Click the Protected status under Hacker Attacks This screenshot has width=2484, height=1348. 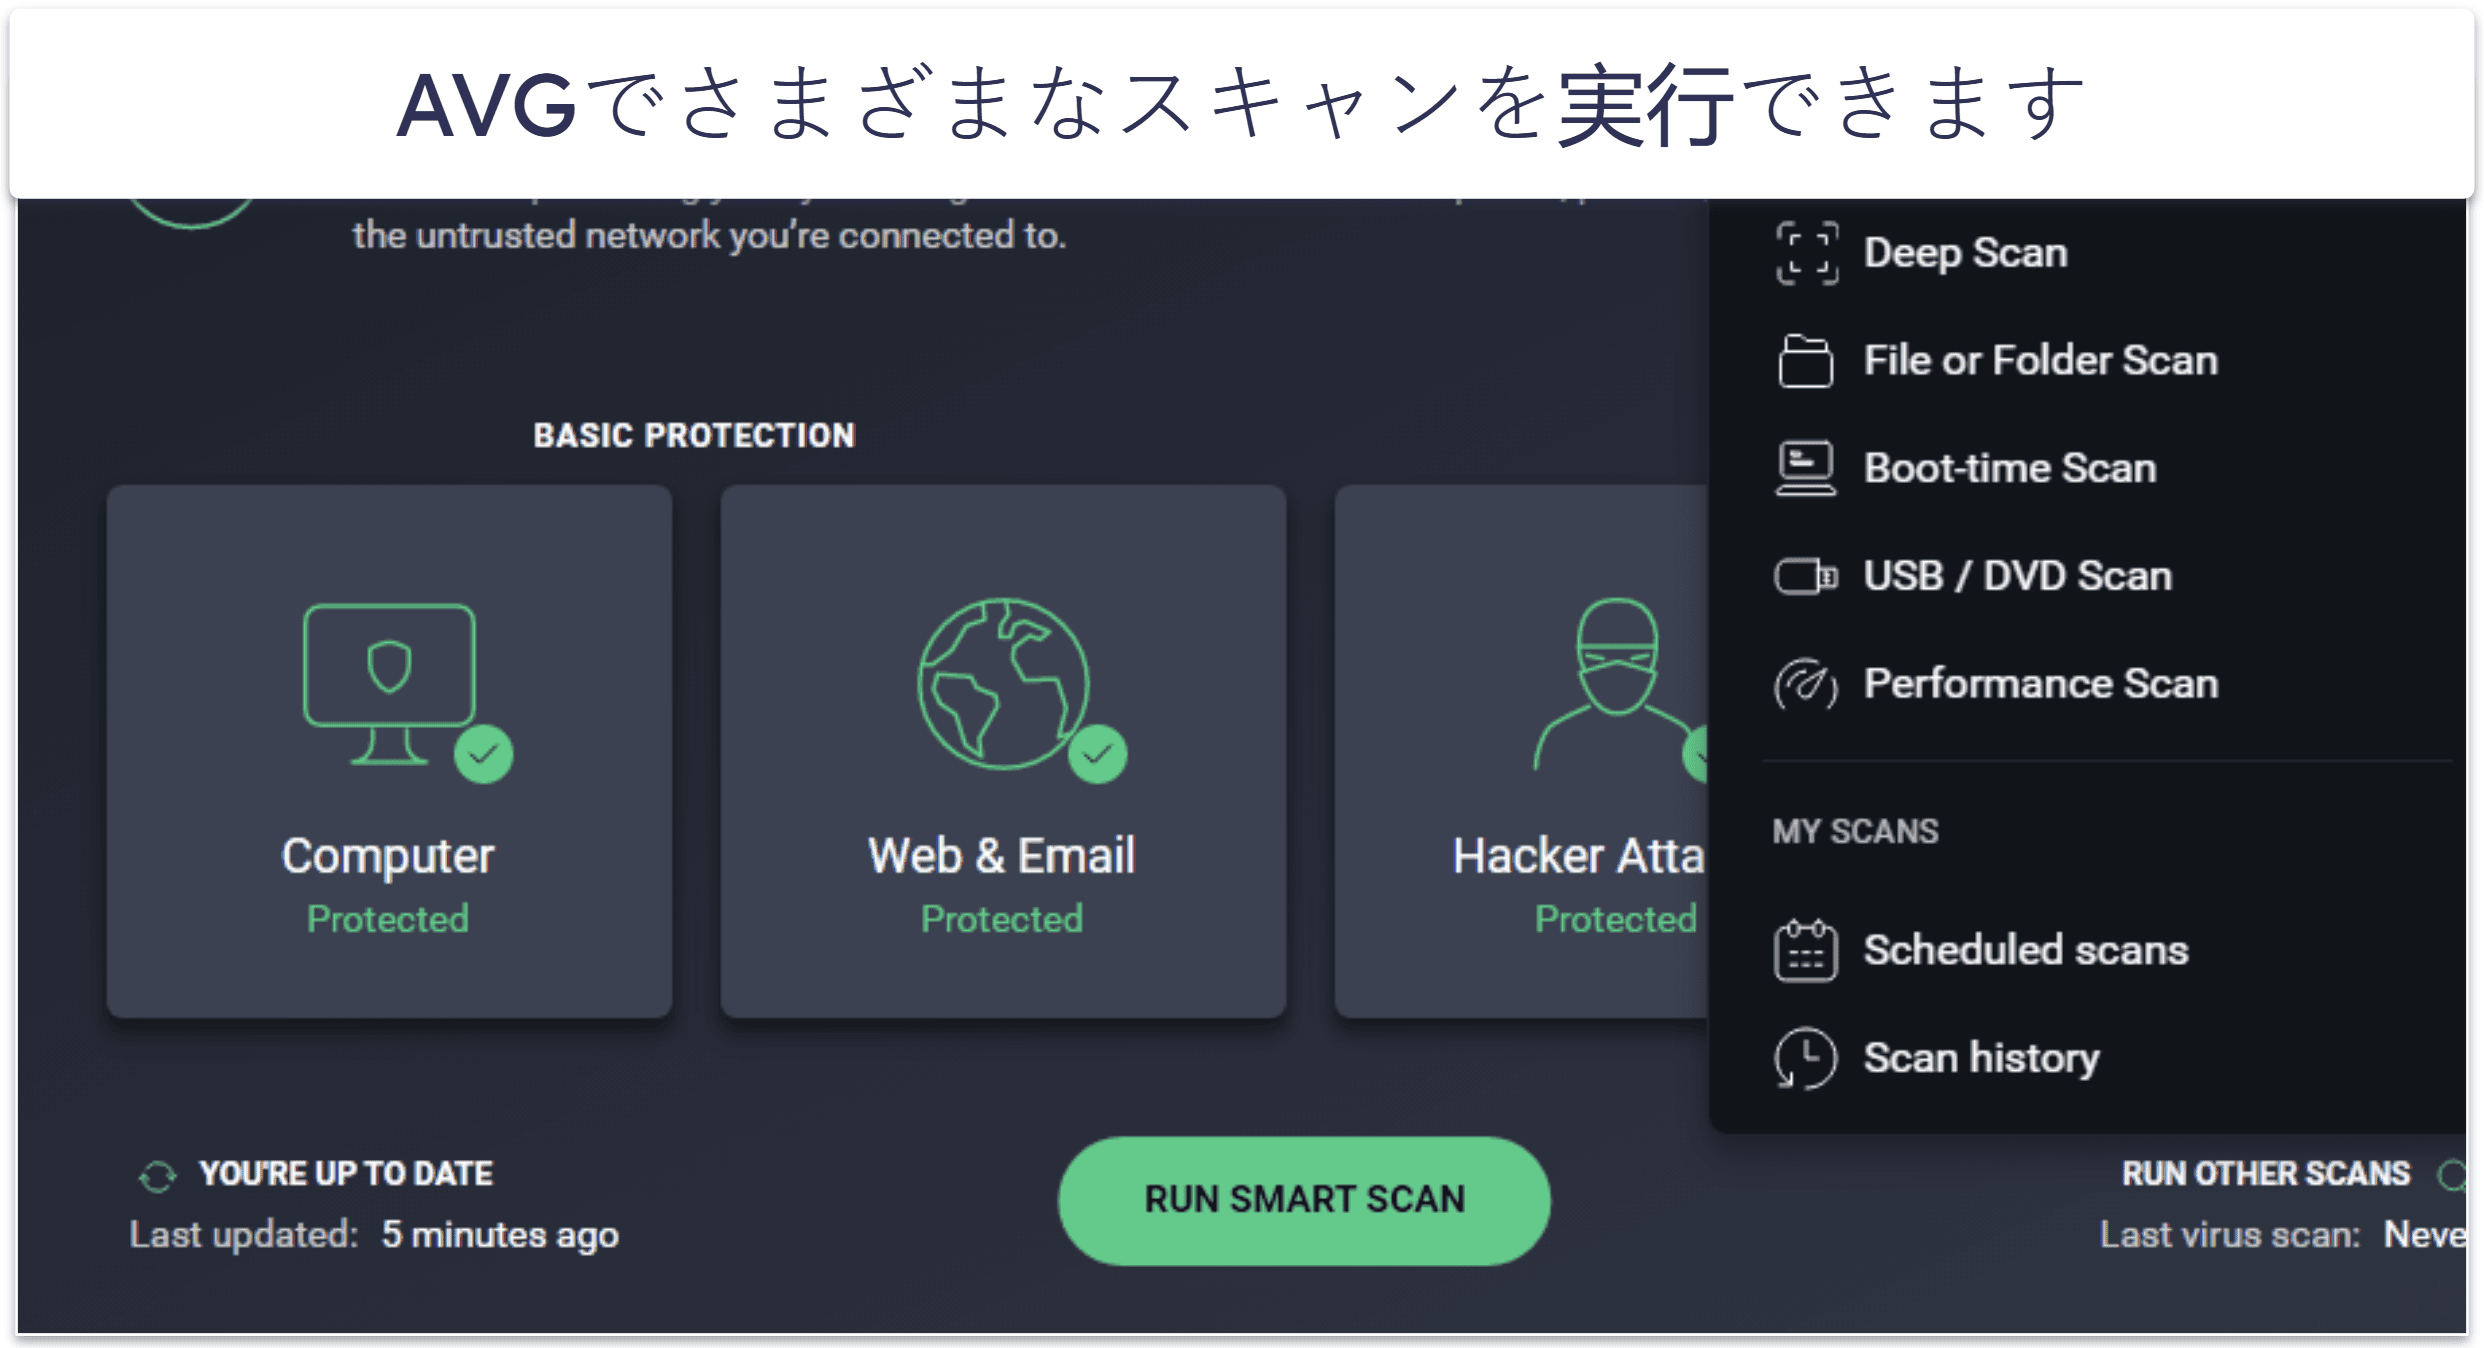[x=1616, y=919]
